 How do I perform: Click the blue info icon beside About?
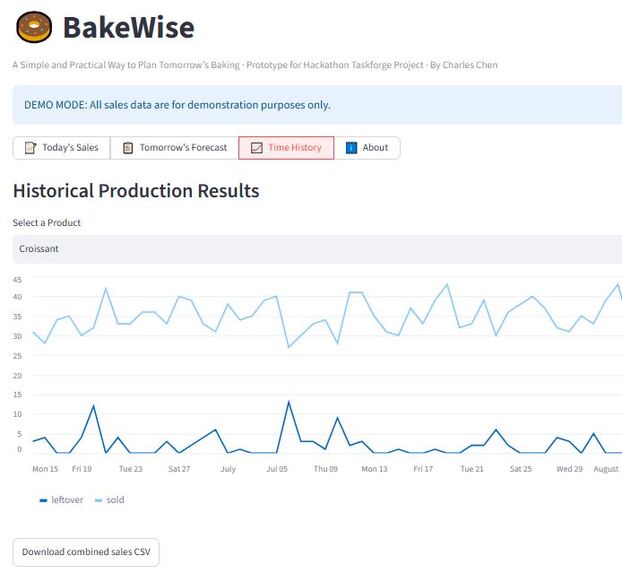tap(351, 148)
